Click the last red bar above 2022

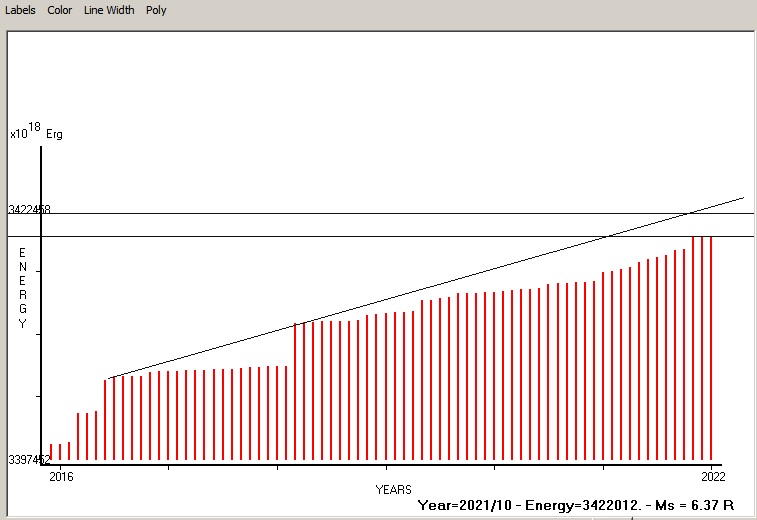[711, 350]
